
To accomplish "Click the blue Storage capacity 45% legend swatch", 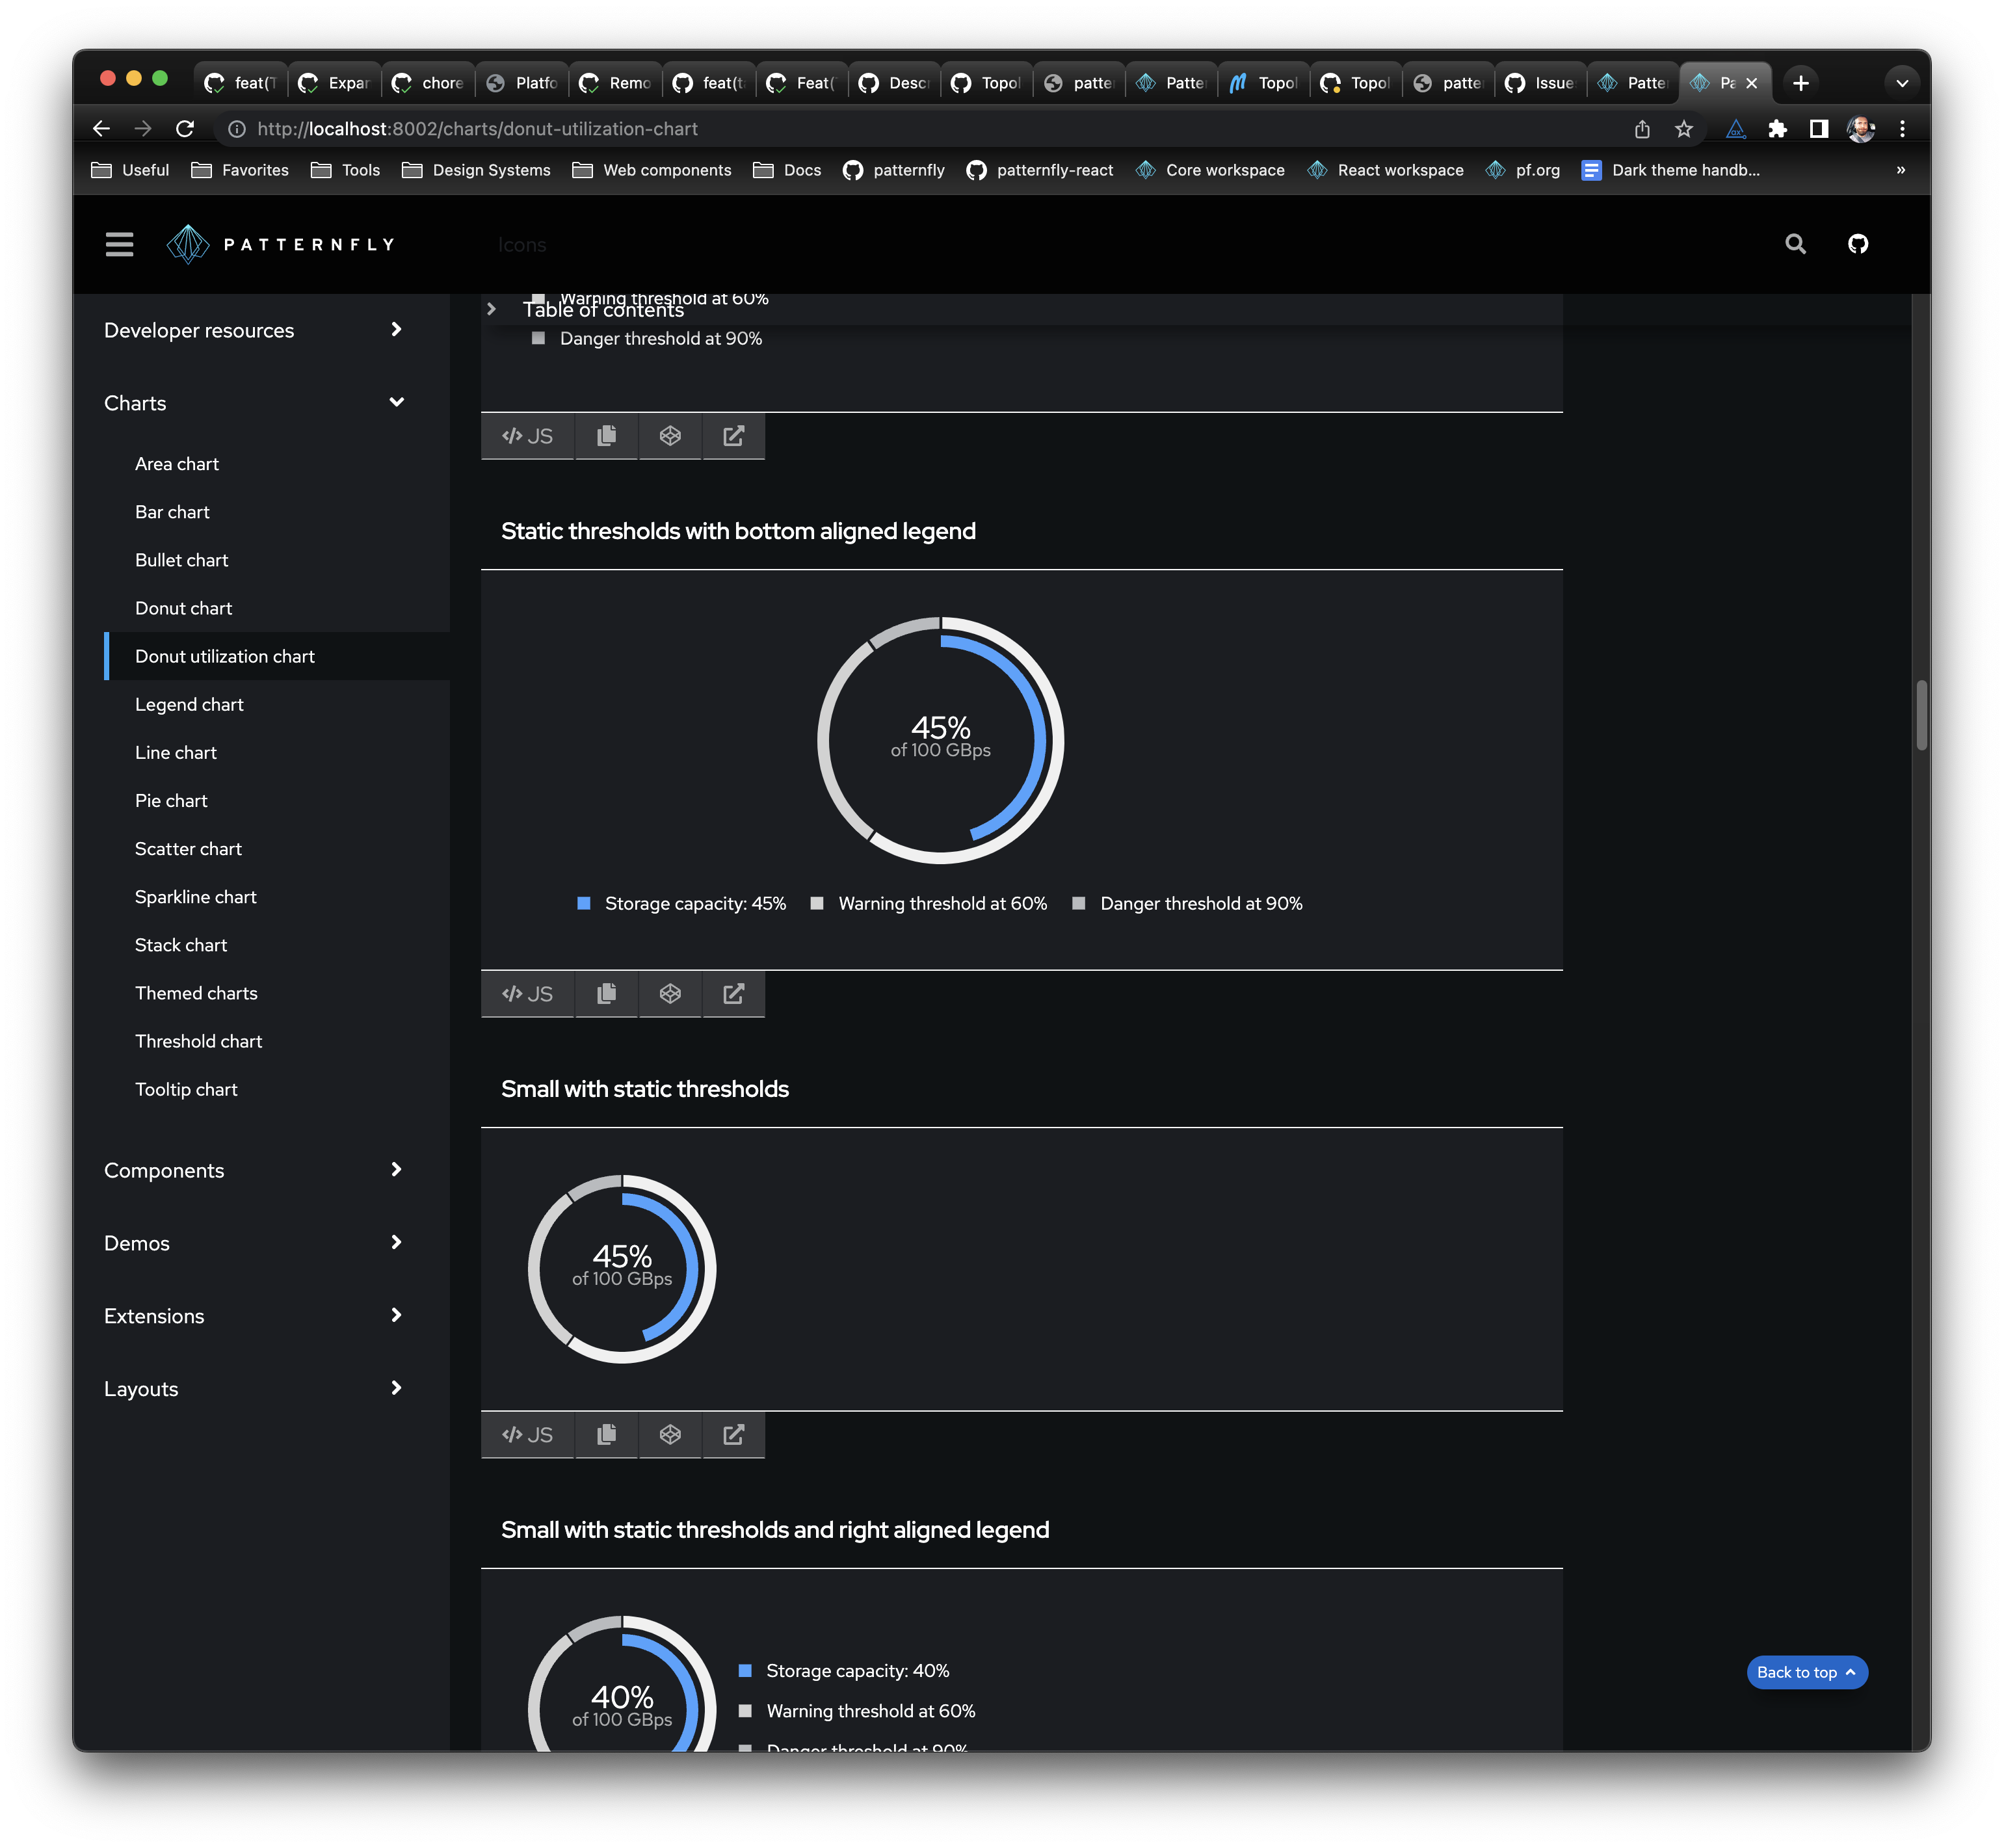I will point(584,903).
